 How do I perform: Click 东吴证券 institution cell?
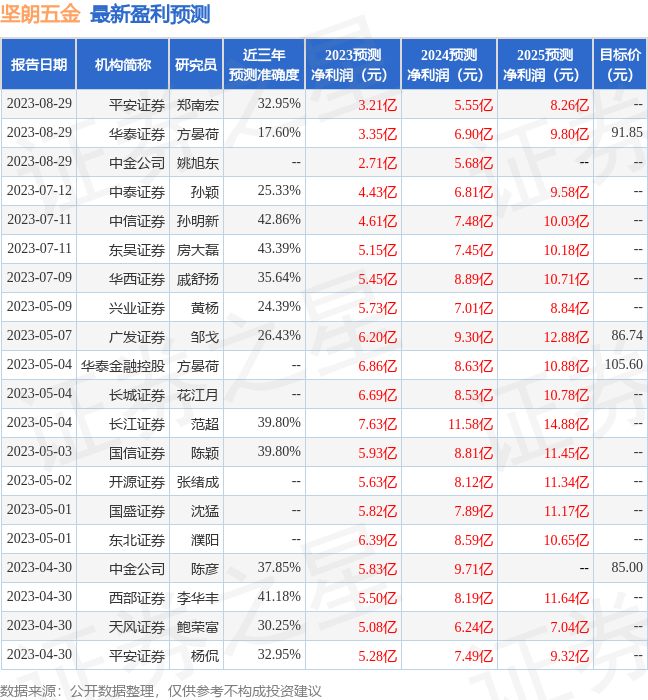coord(137,250)
